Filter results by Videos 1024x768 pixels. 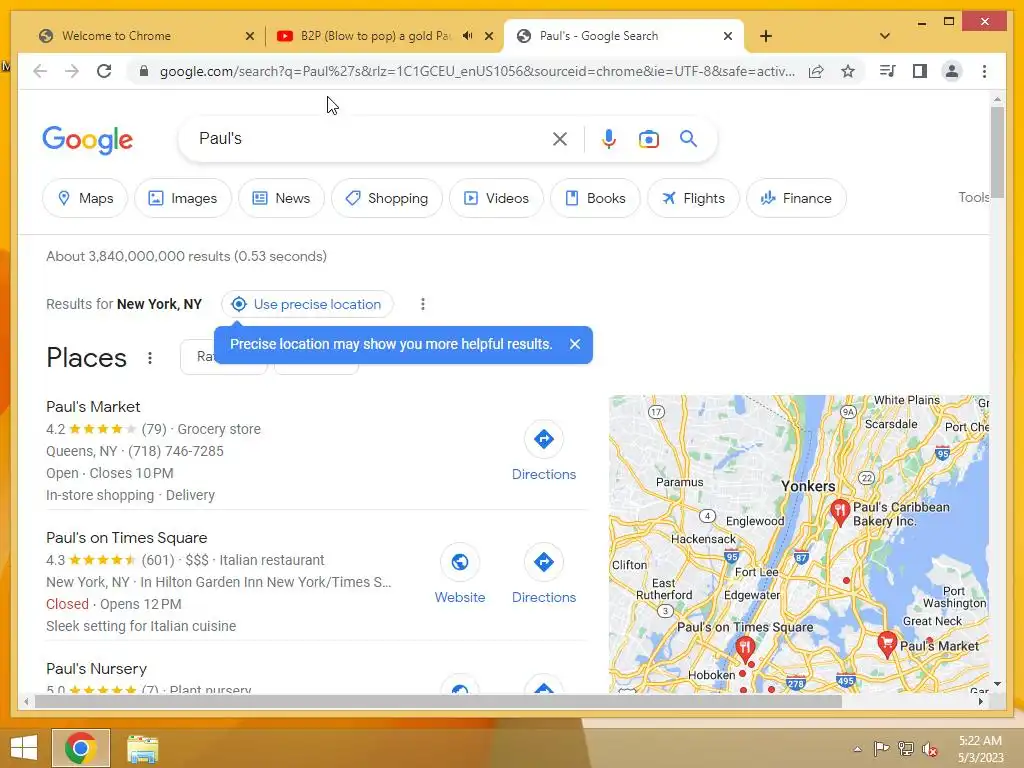(496, 198)
